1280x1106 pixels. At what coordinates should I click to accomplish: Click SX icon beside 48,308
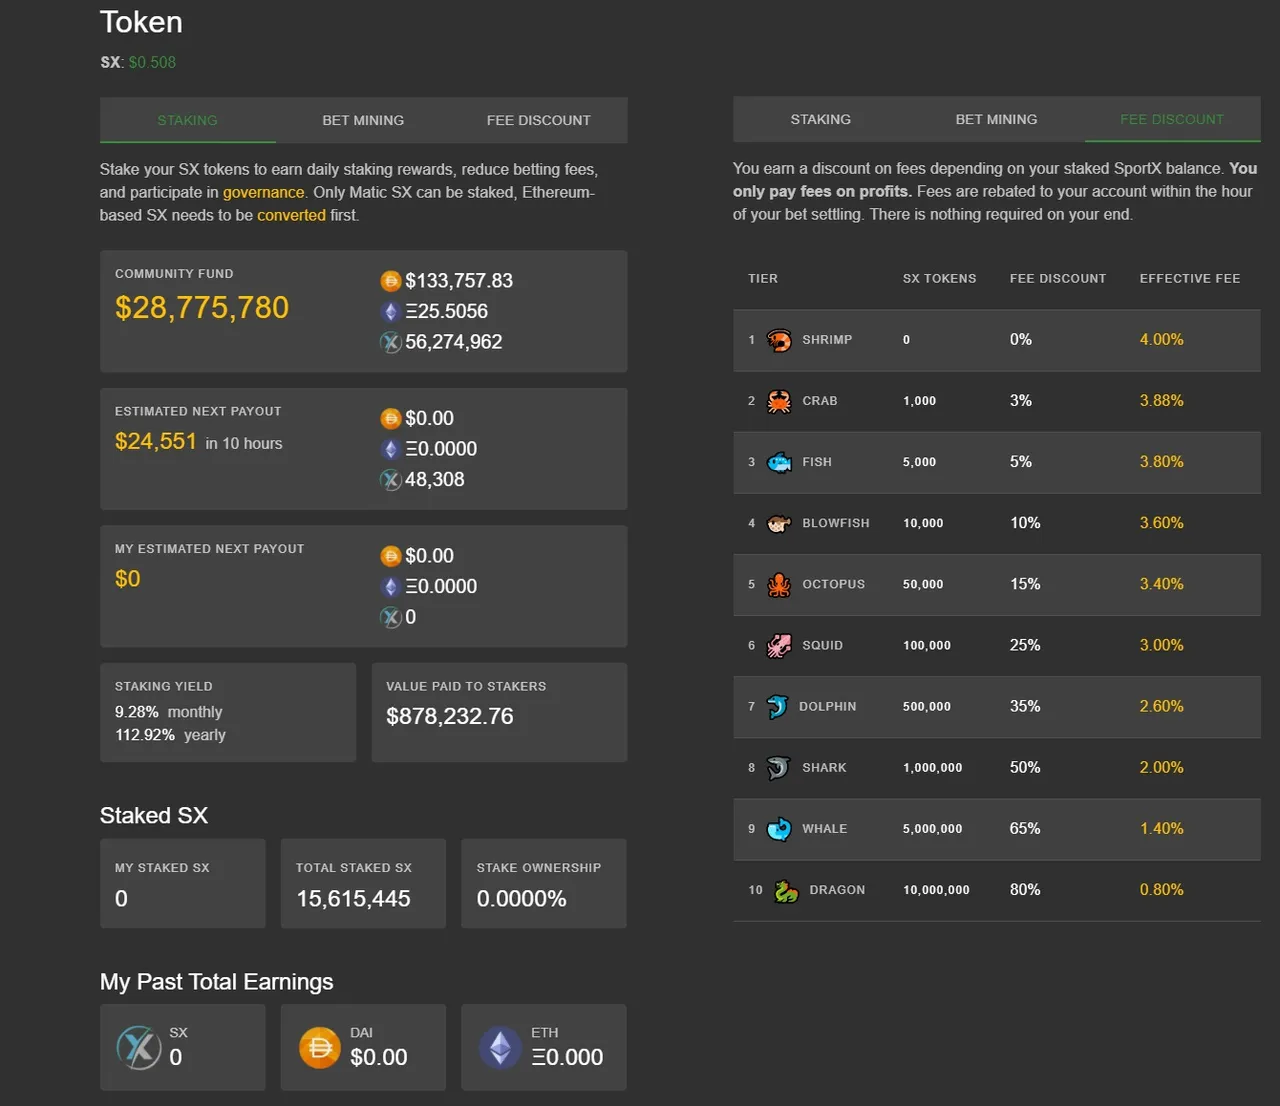click(391, 480)
